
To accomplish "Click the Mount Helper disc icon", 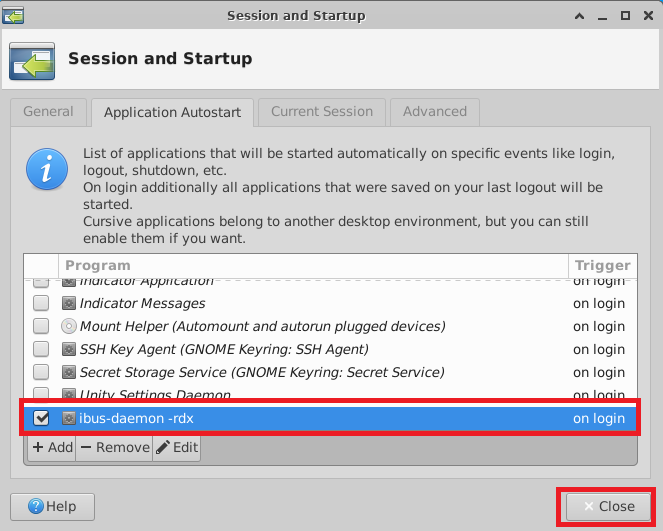I will pos(69,326).
